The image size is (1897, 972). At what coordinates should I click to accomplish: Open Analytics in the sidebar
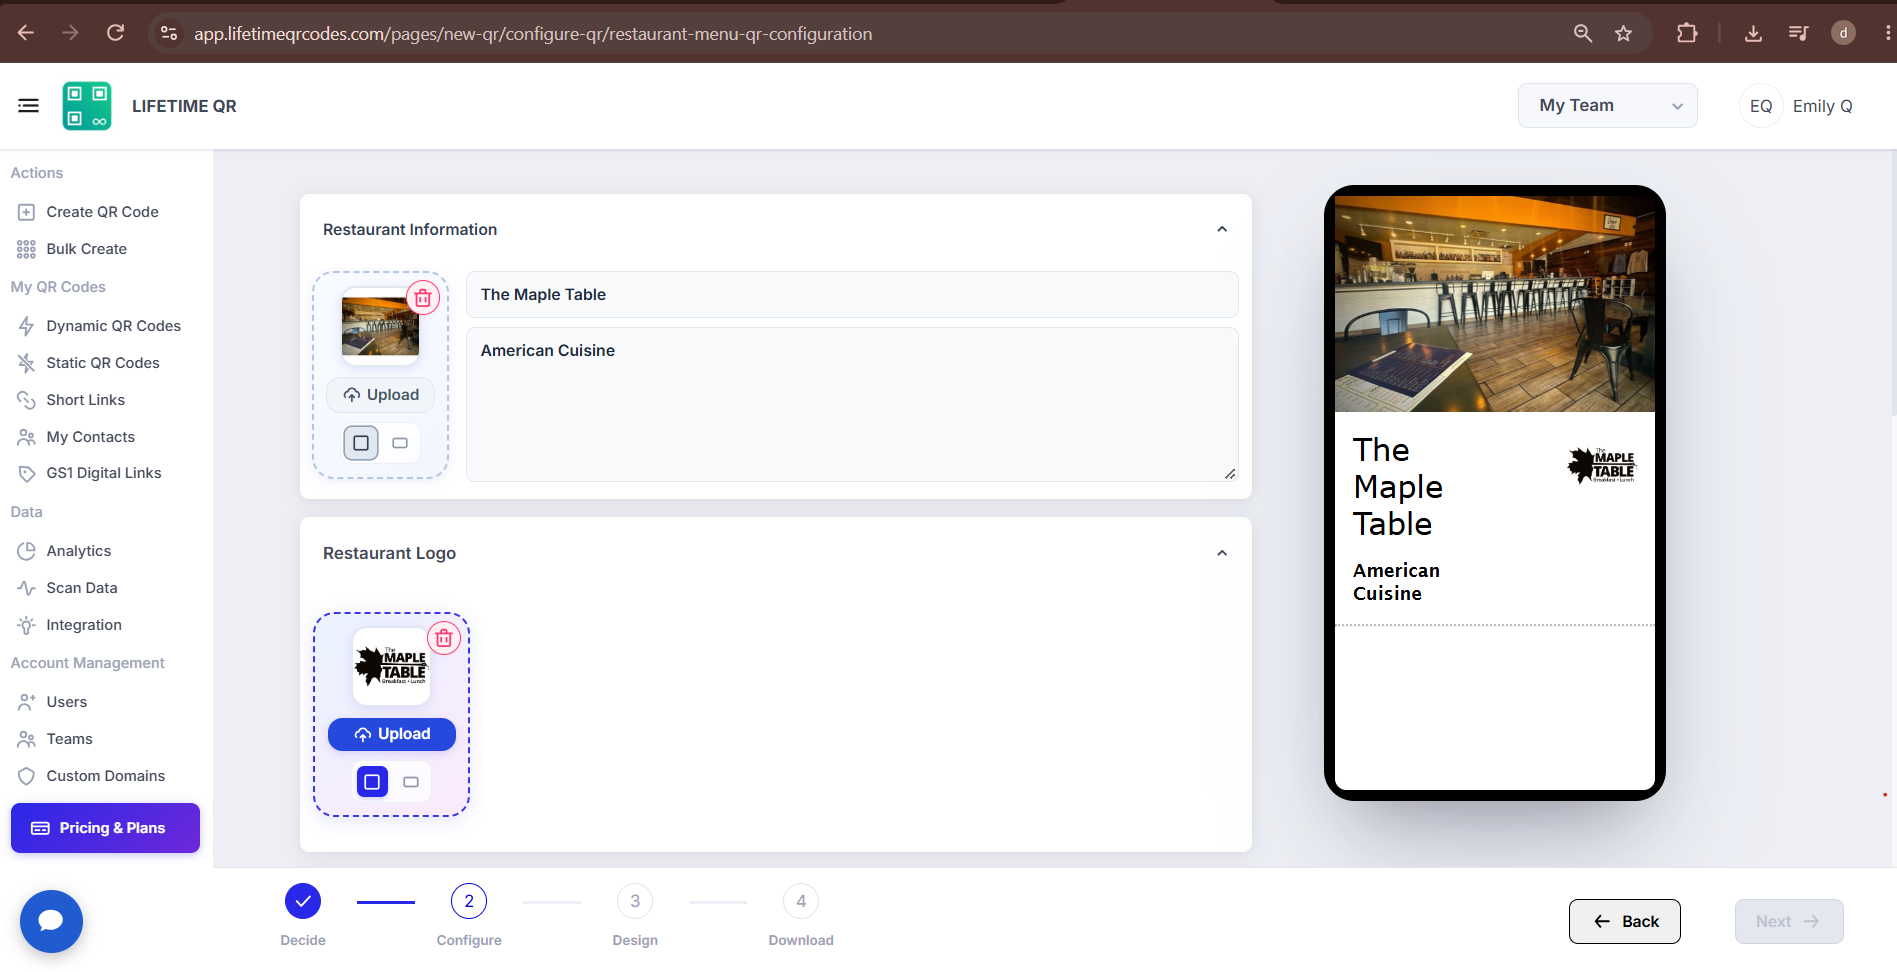click(x=79, y=551)
